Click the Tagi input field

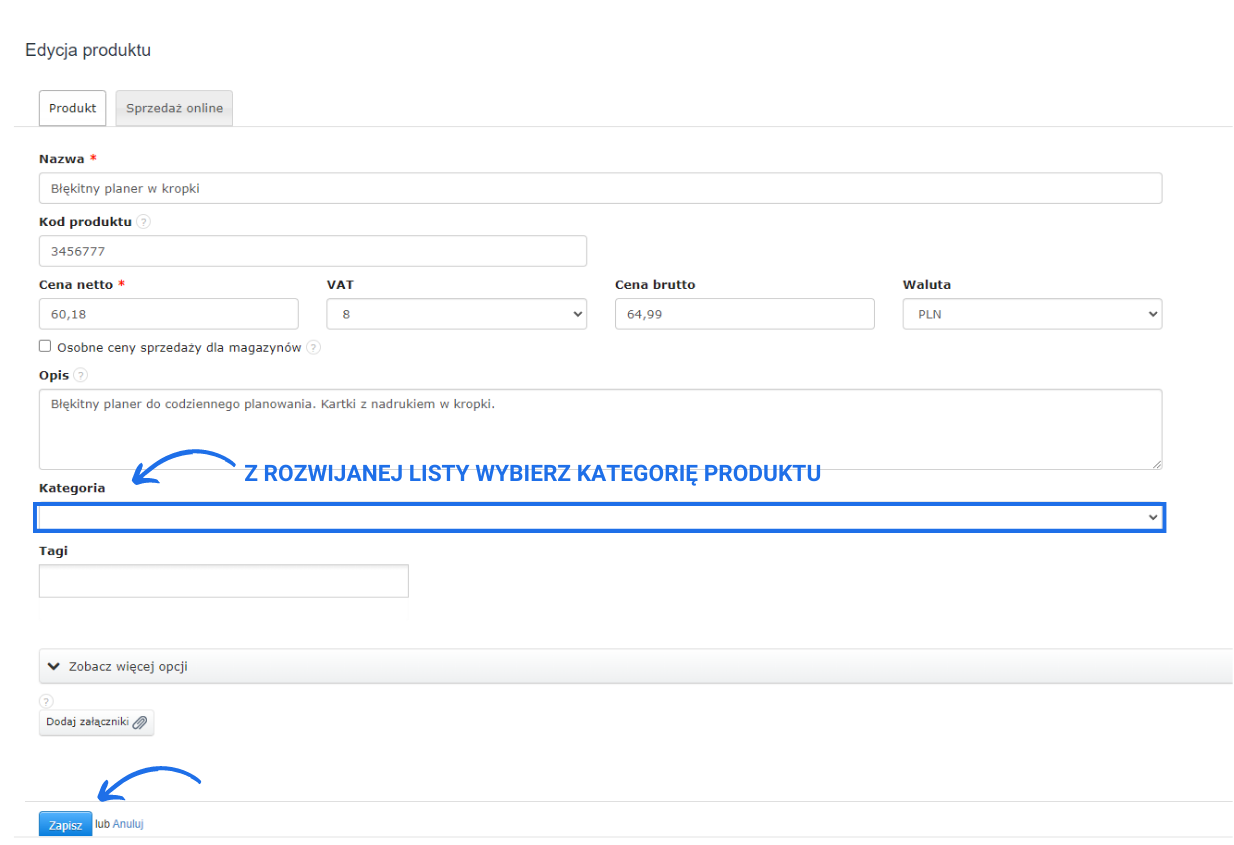point(223,581)
